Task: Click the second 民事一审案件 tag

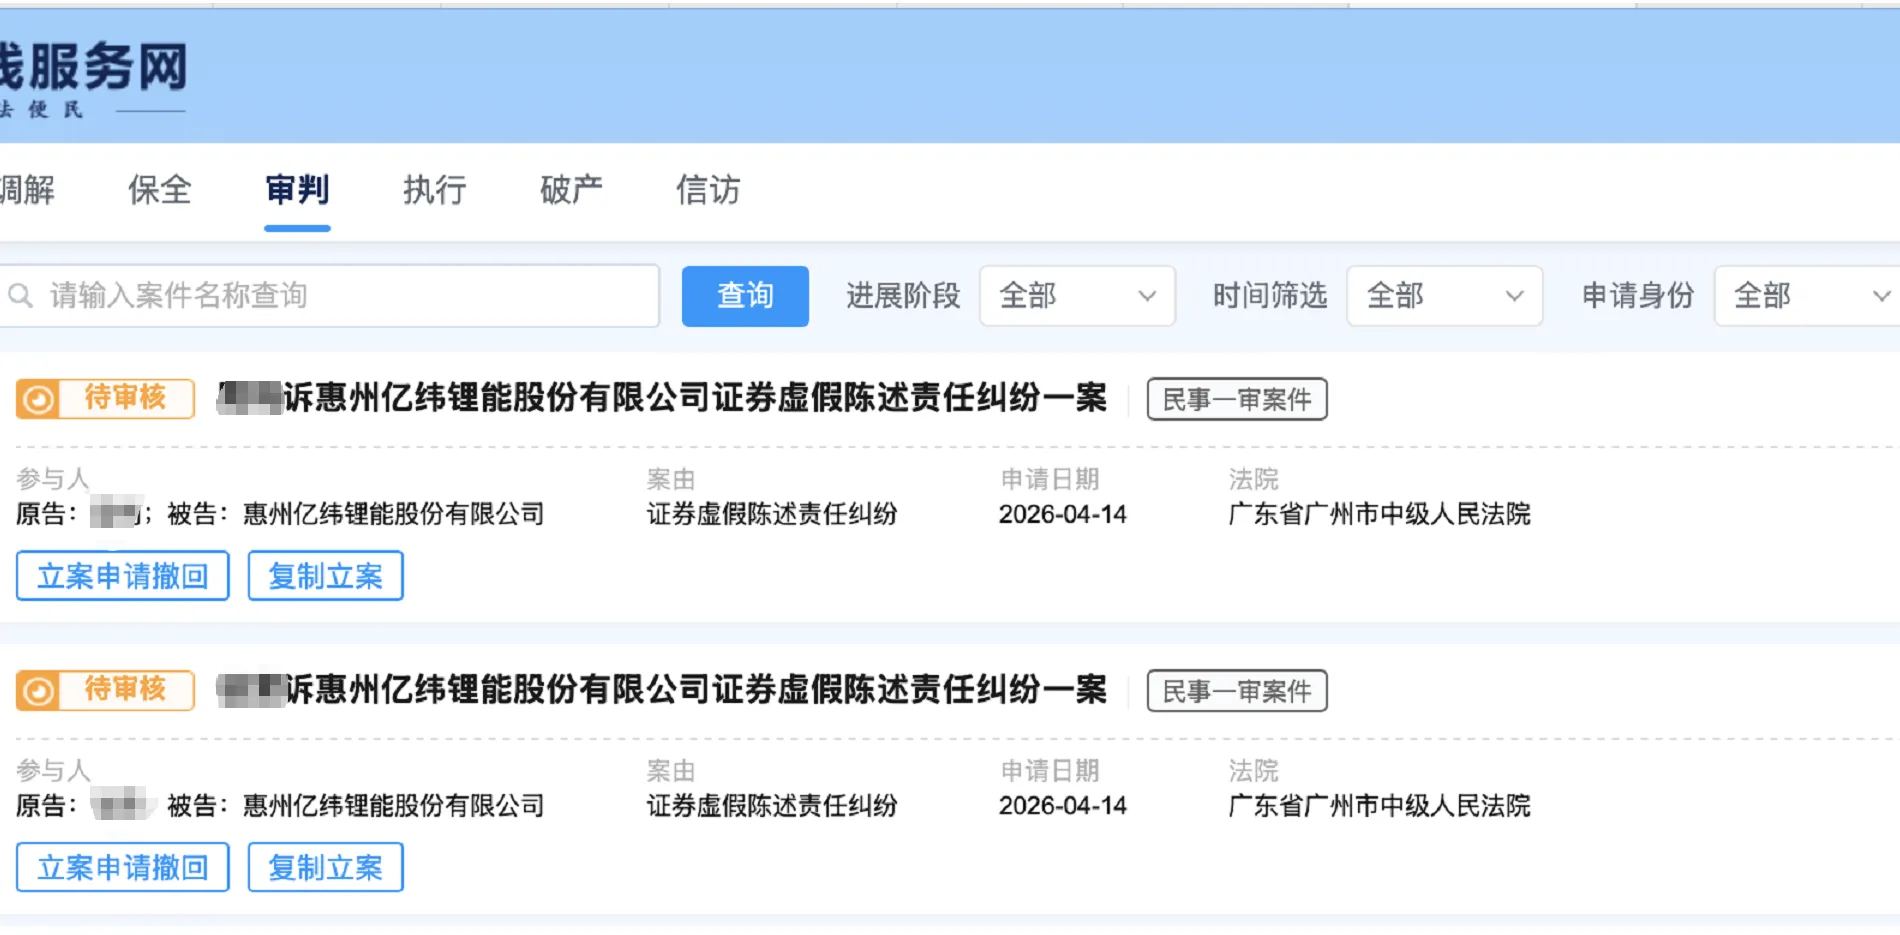Action: point(1237,691)
